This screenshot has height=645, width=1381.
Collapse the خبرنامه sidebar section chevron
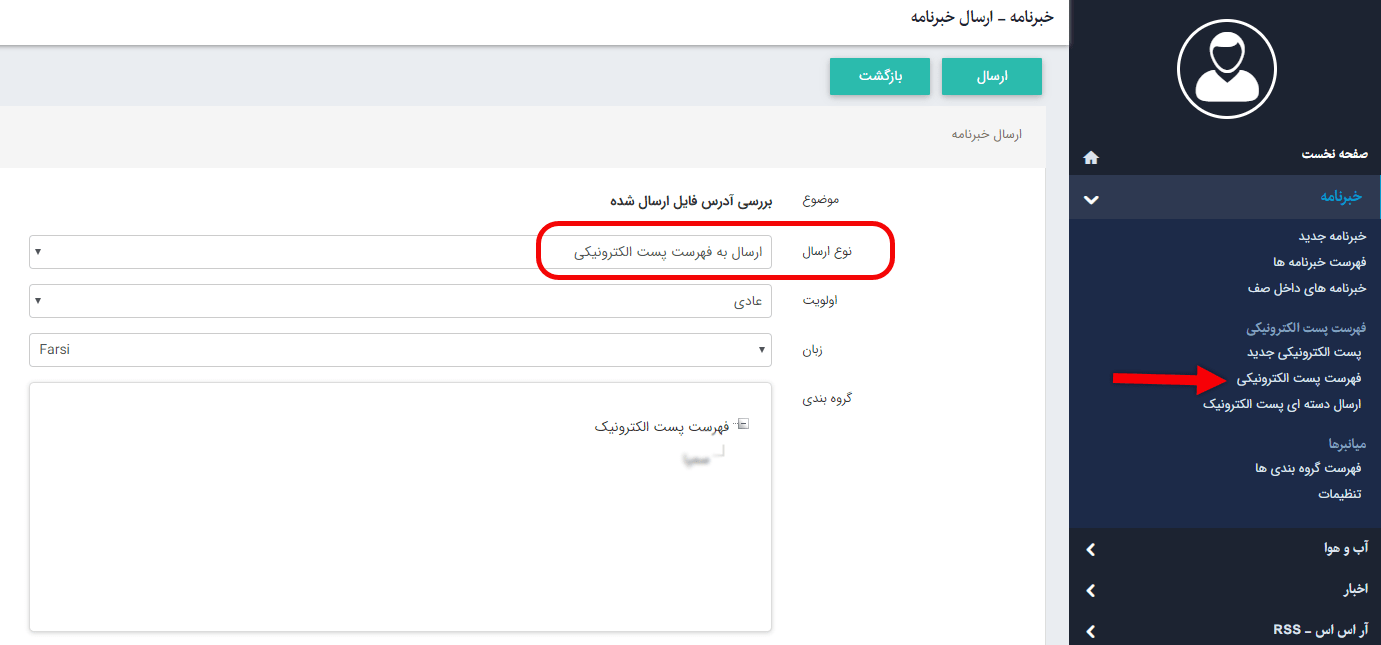pos(1091,197)
